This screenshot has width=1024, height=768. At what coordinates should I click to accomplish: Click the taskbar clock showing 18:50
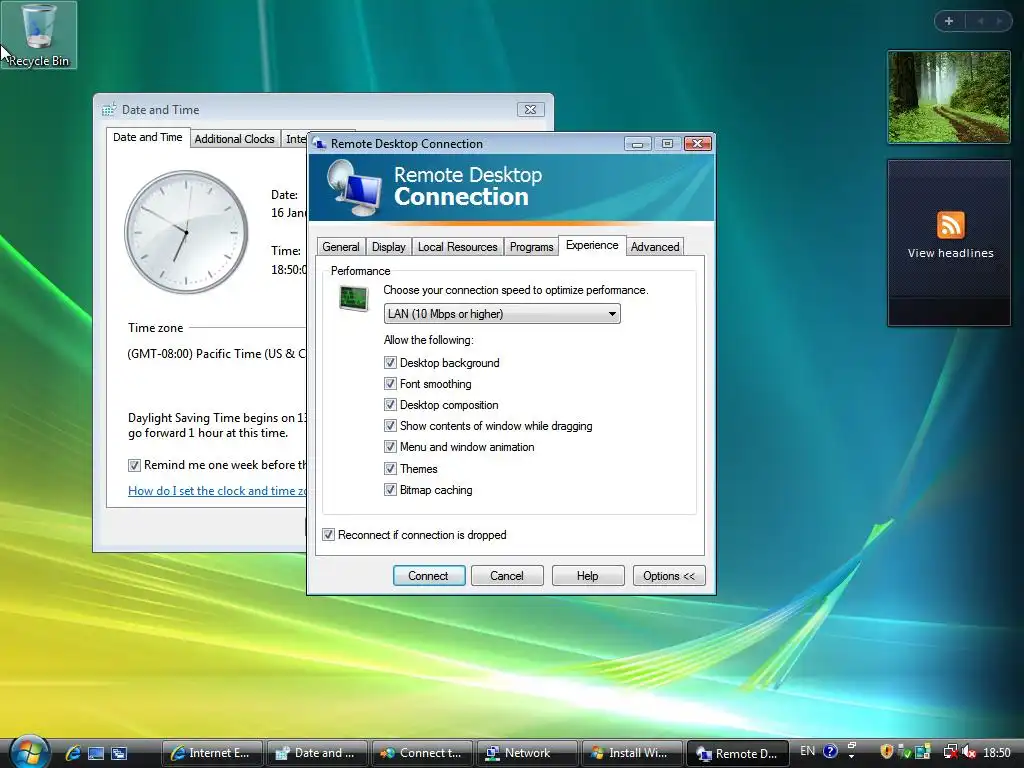pos(997,752)
